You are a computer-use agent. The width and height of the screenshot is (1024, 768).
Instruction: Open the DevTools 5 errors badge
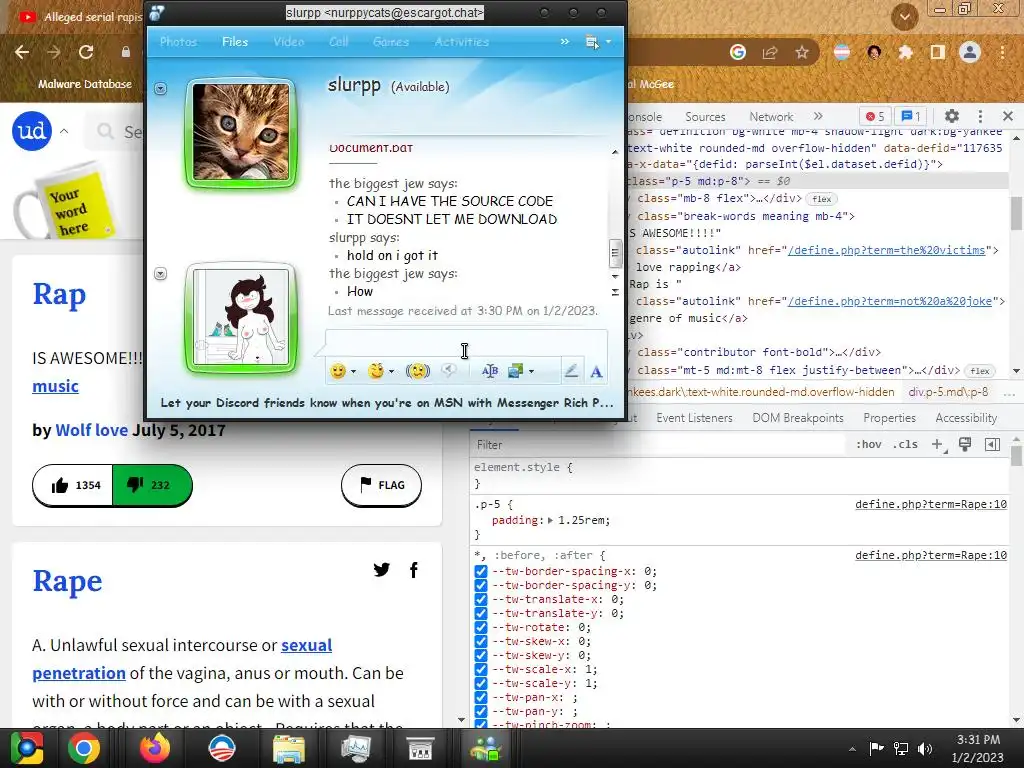(875, 116)
